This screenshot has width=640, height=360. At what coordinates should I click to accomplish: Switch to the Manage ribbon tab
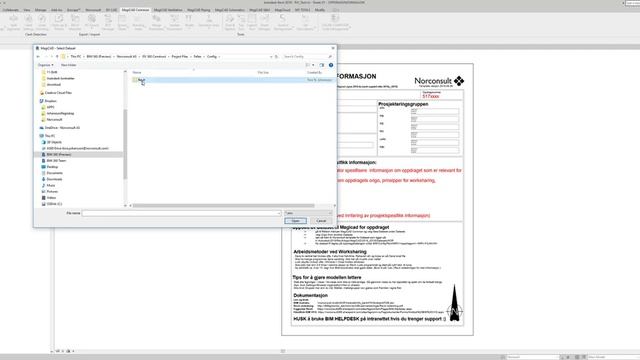click(40, 10)
